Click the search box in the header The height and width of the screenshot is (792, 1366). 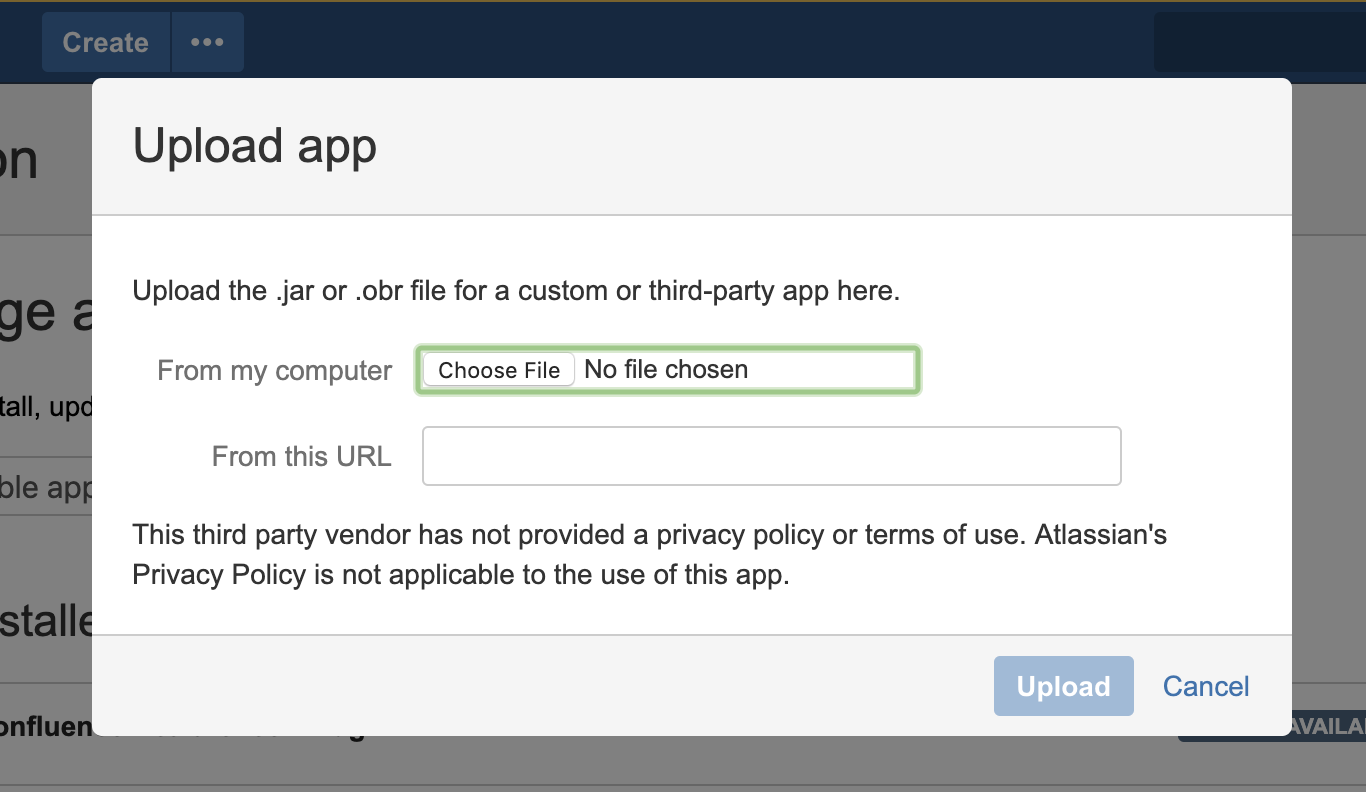(1260, 42)
